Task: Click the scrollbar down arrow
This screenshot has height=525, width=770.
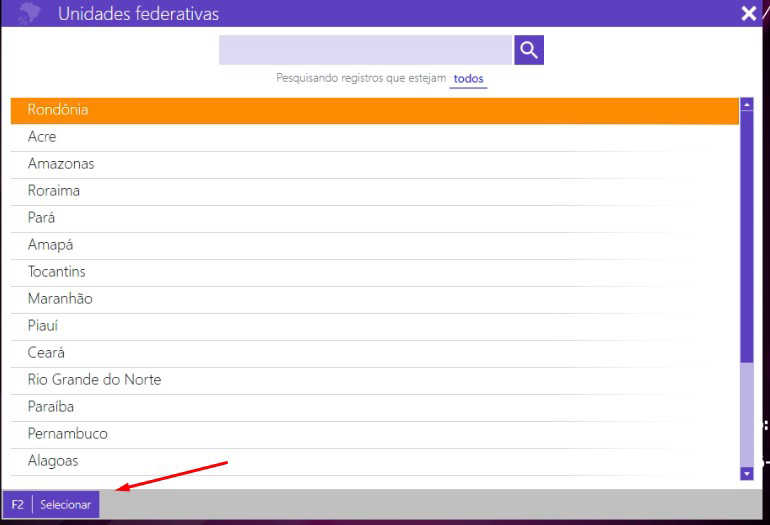Action: click(747, 473)
